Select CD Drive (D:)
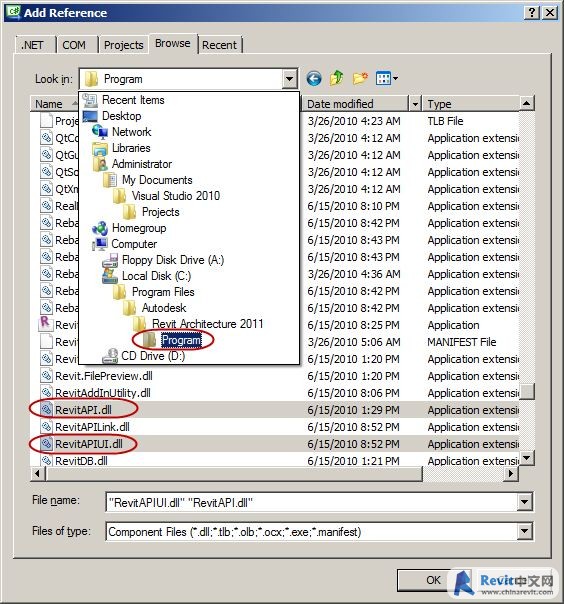Screen dimensions: 564x604 [153, 356]
